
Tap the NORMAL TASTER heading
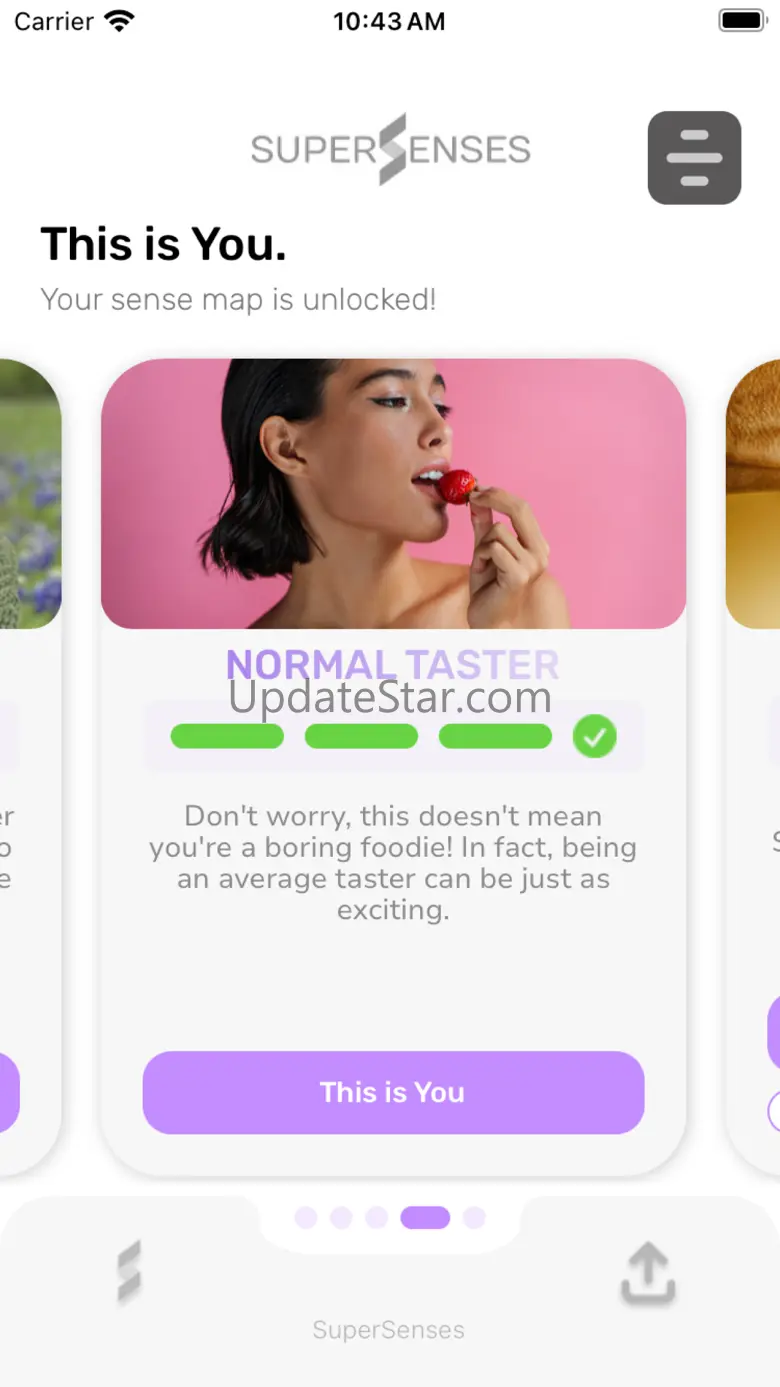point(392,665)
